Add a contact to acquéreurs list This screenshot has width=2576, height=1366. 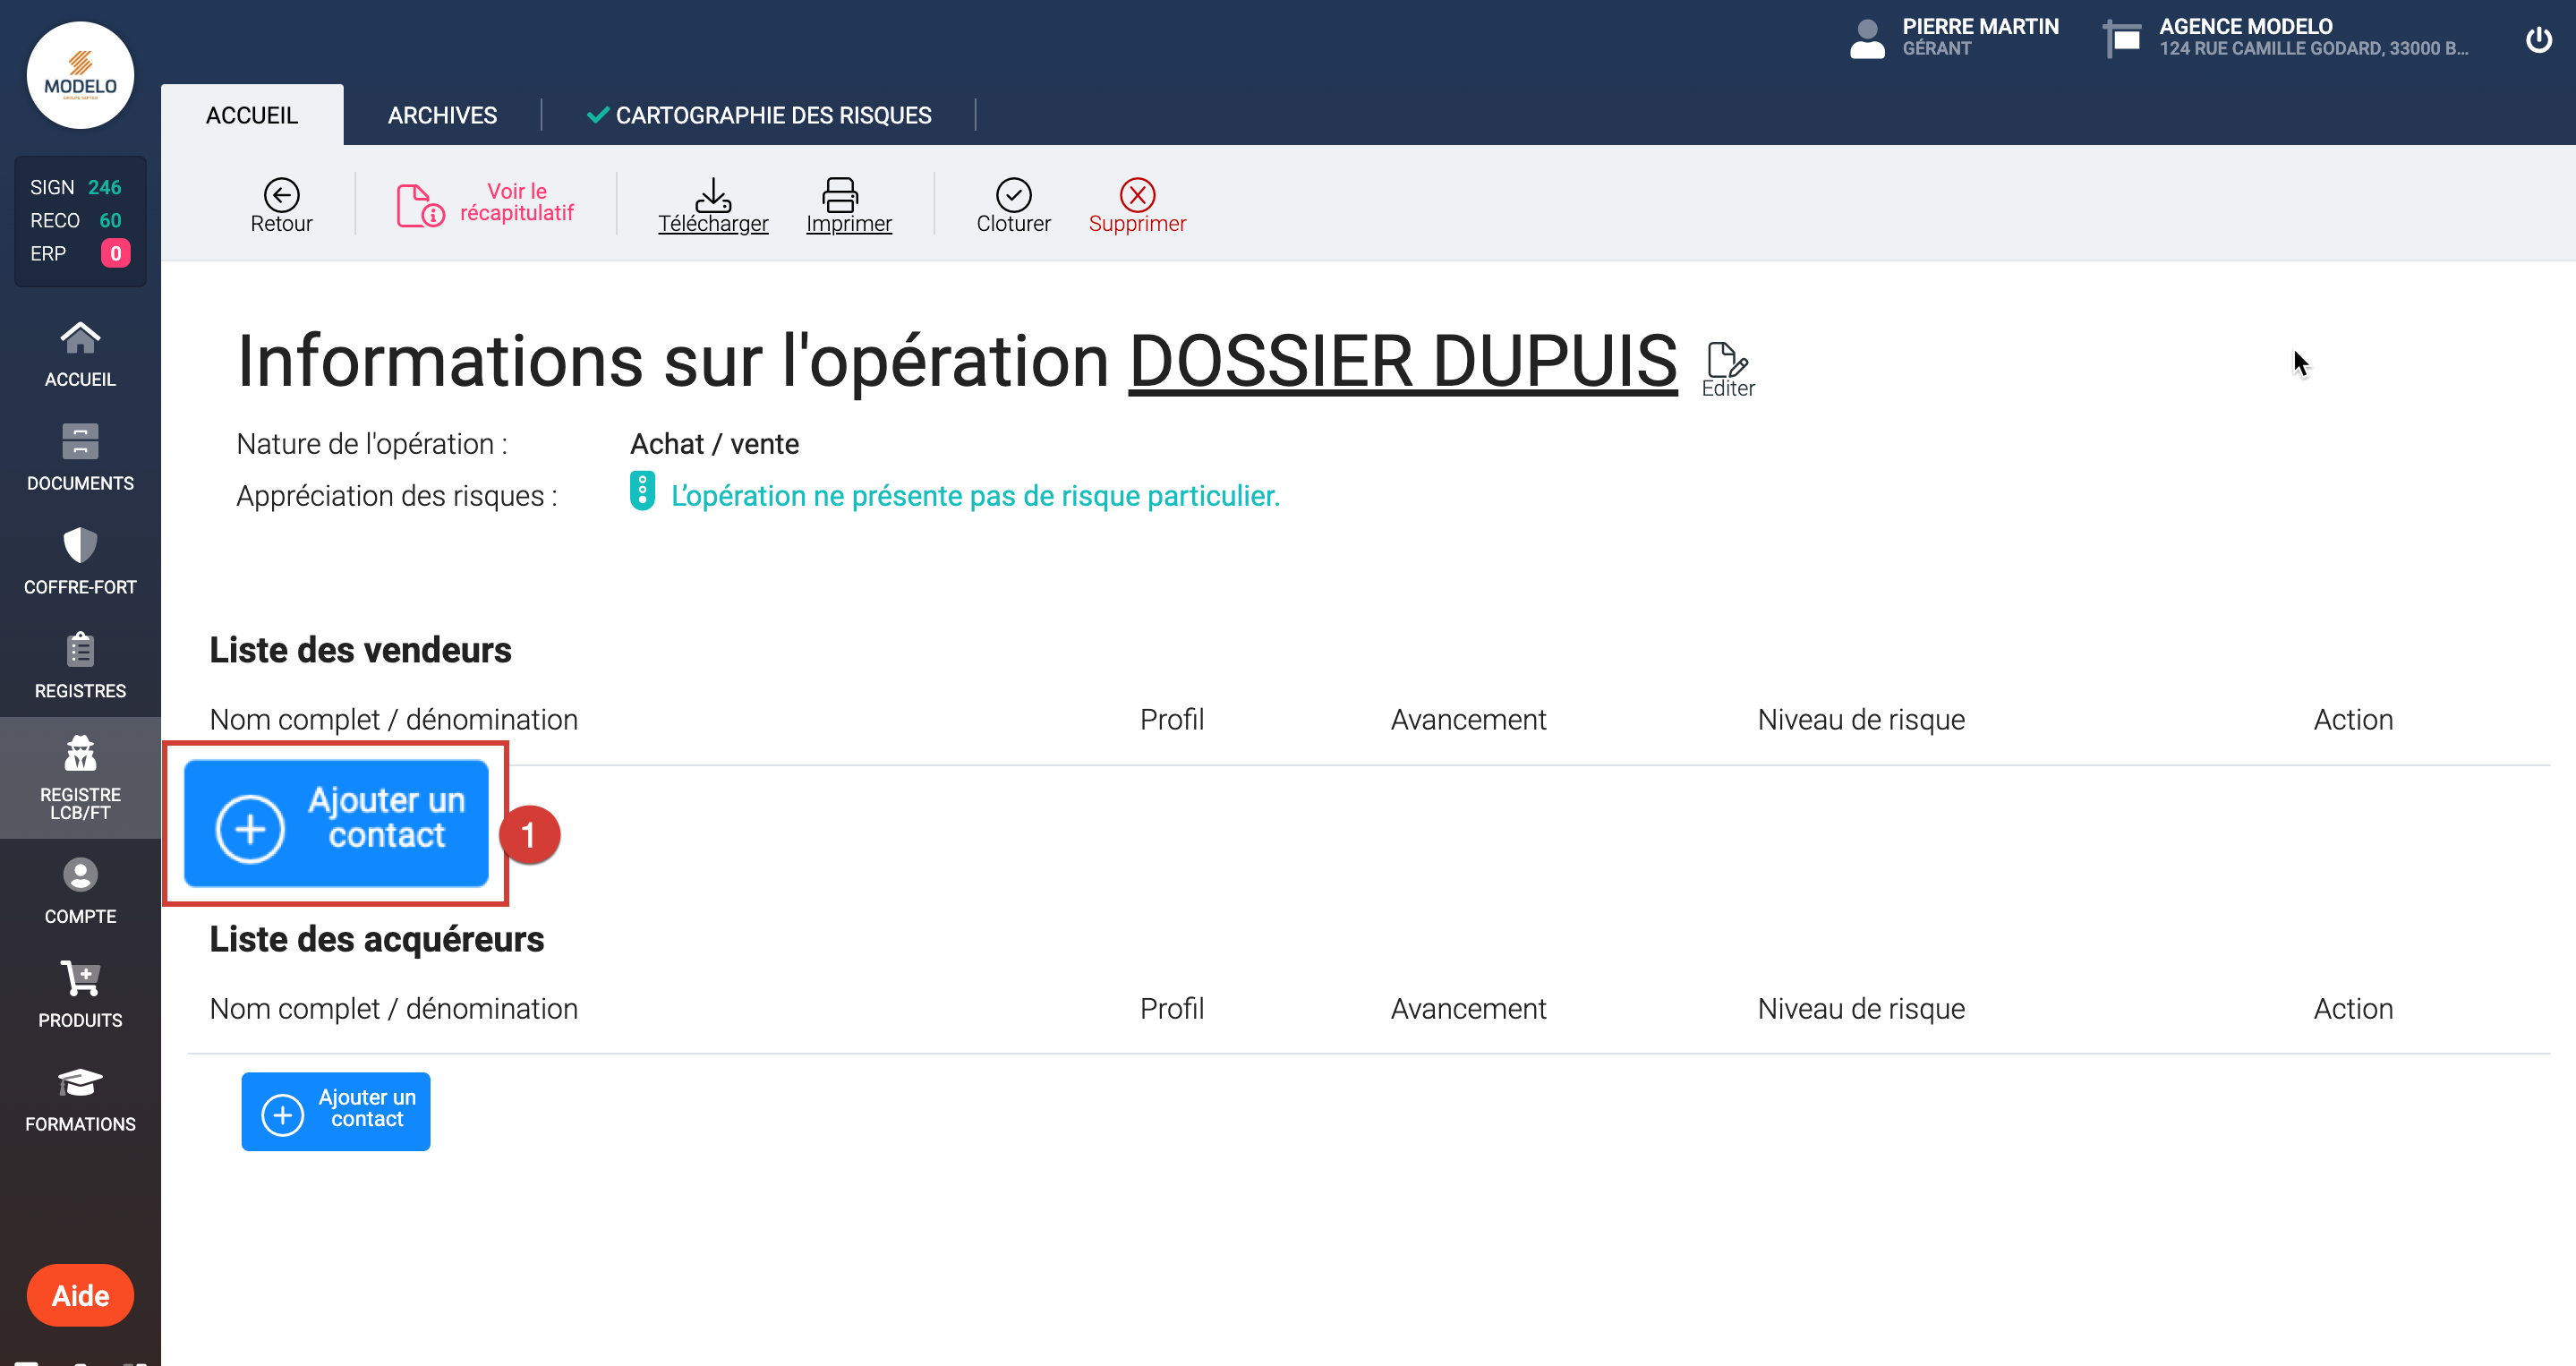pyautogui.click(x=336, y=1111)
